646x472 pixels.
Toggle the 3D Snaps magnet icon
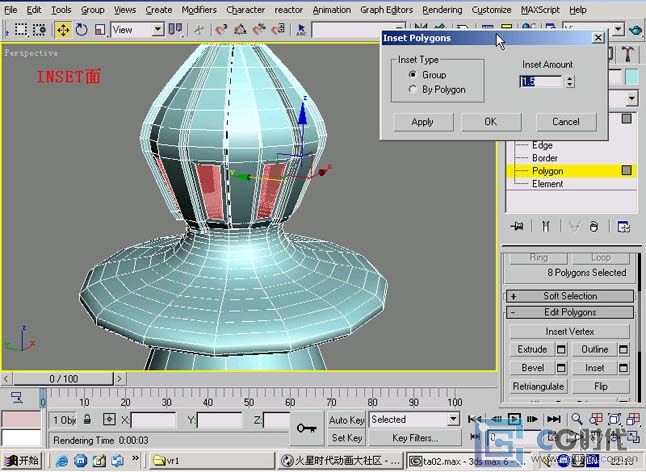[221, 30]
